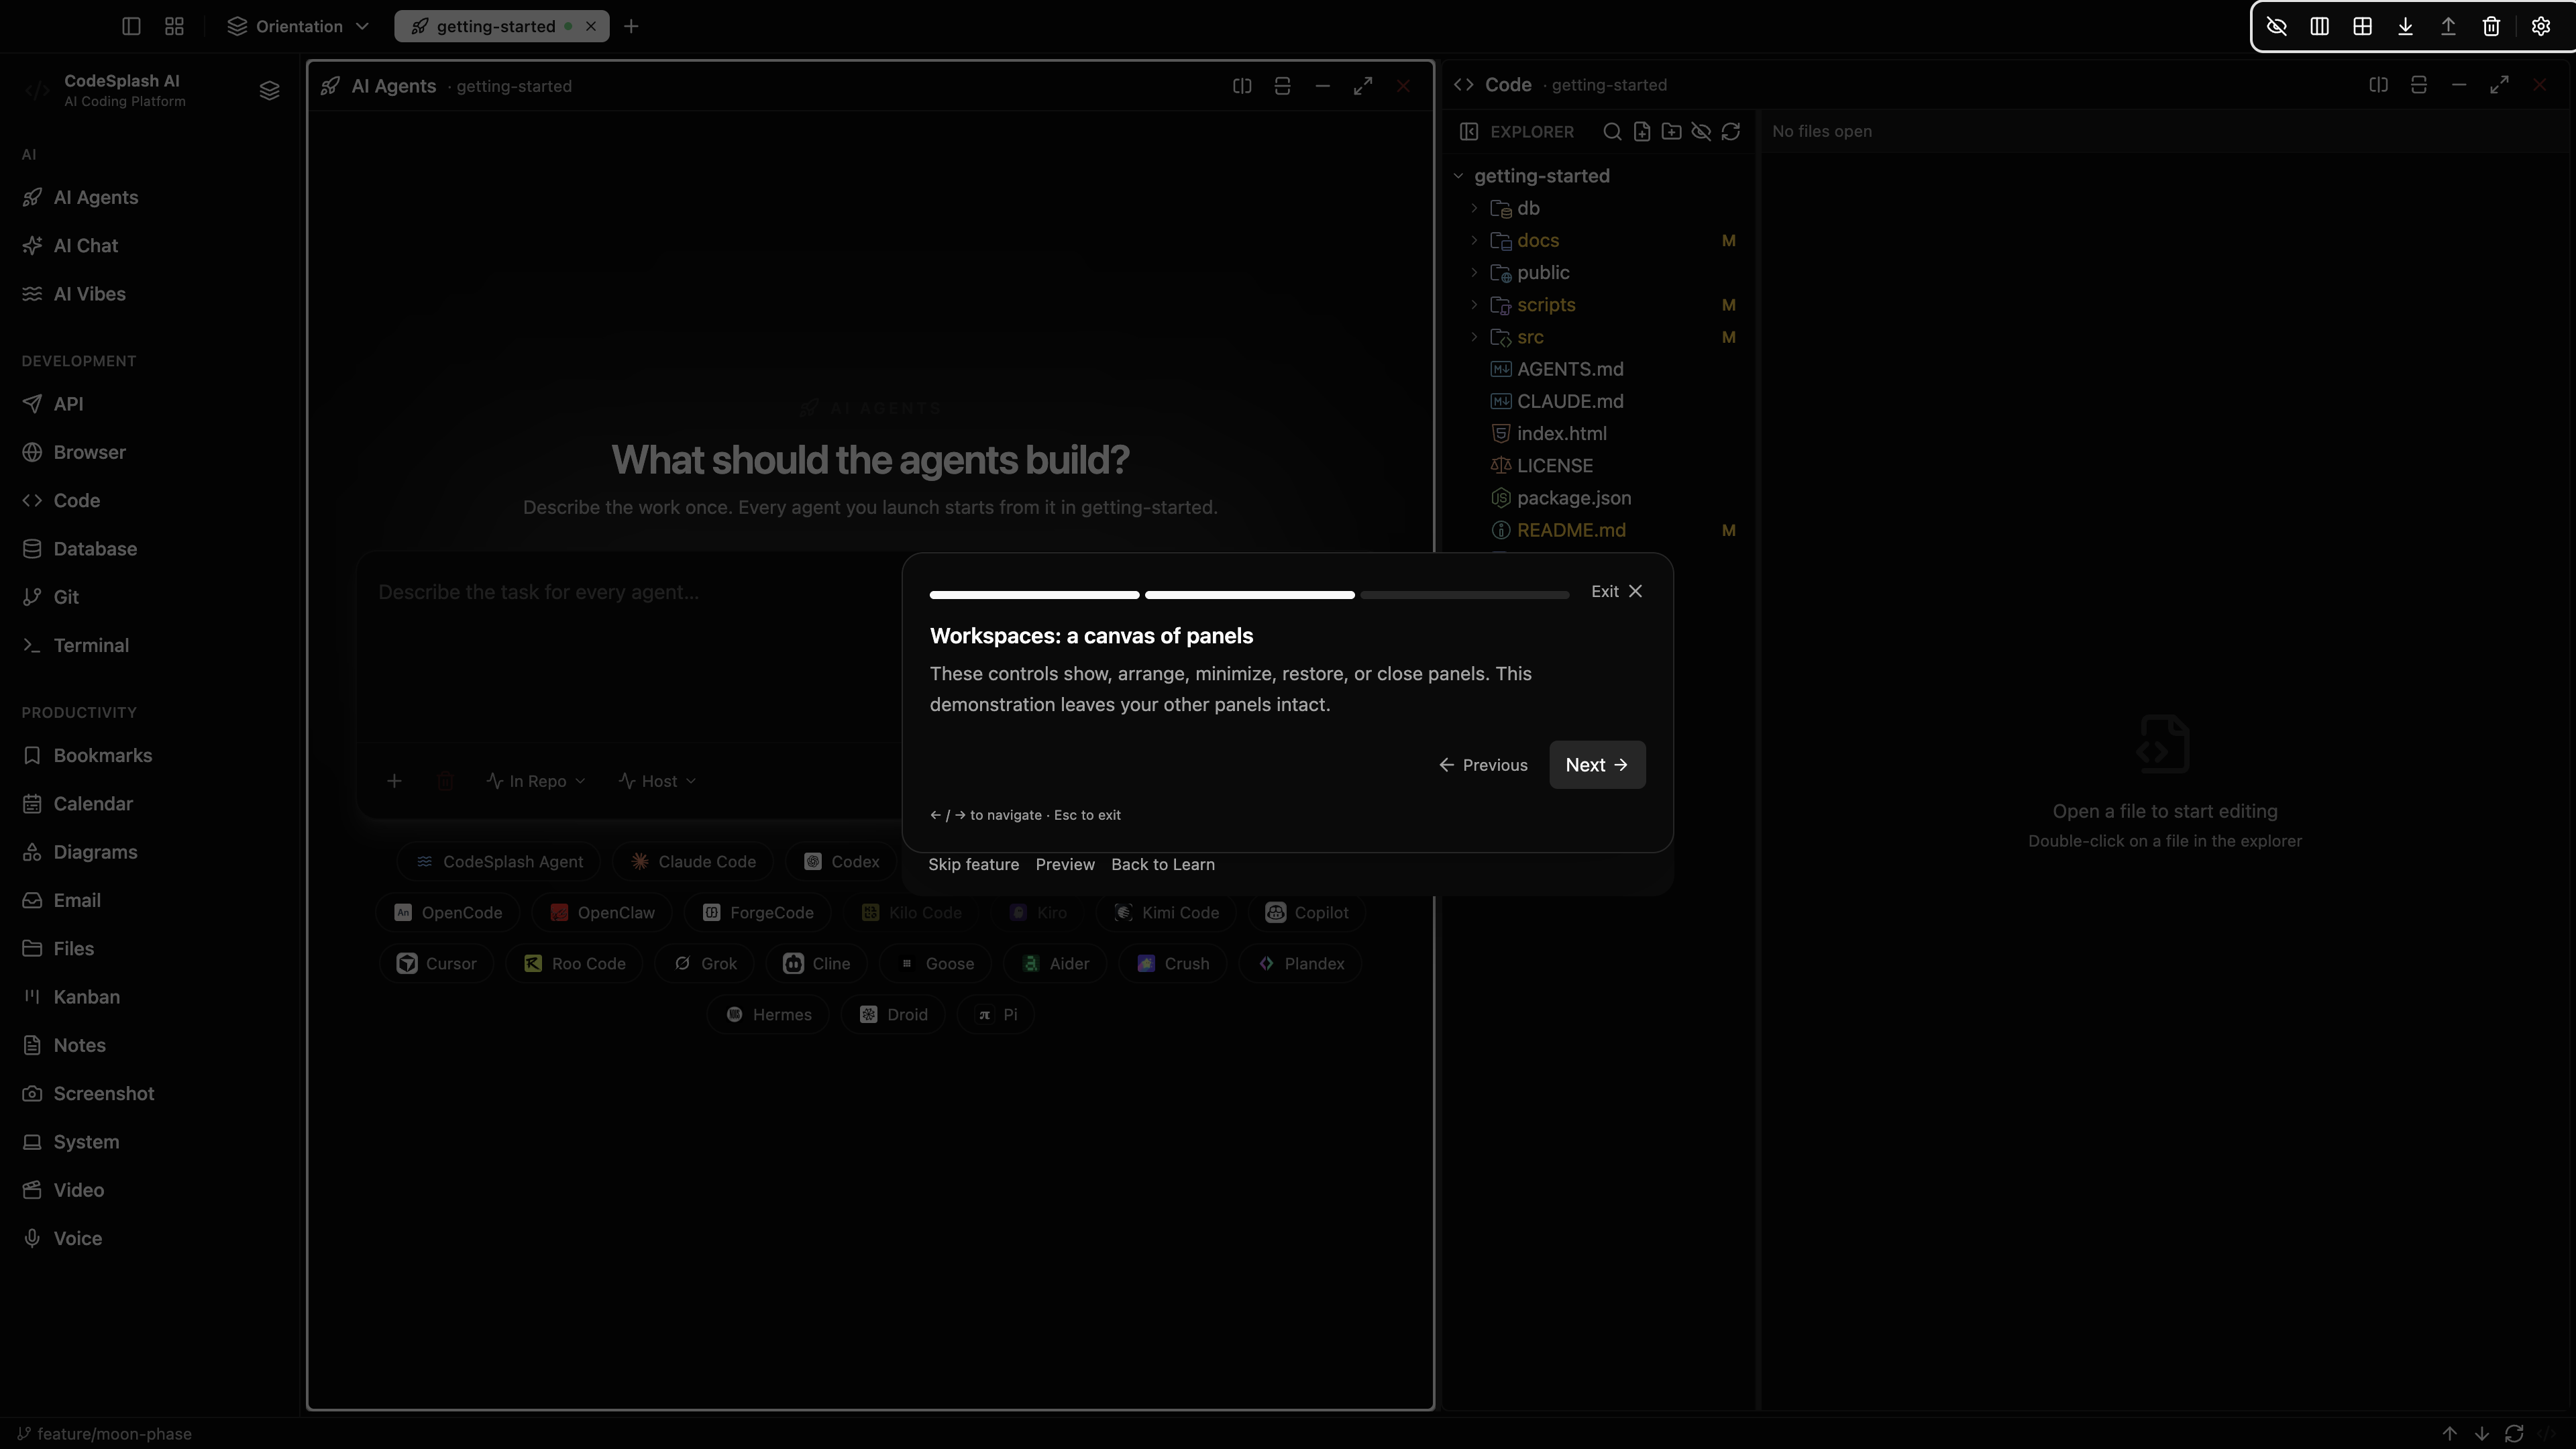Open workspace settings gear

2541,27
